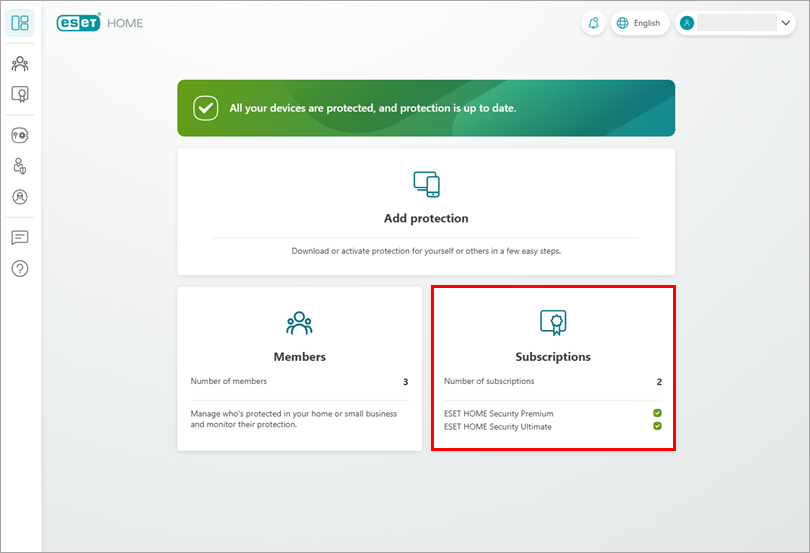The image size is (810, 553).
Task: Click the checkmark icon in protection banner
Action: (206, 108)
